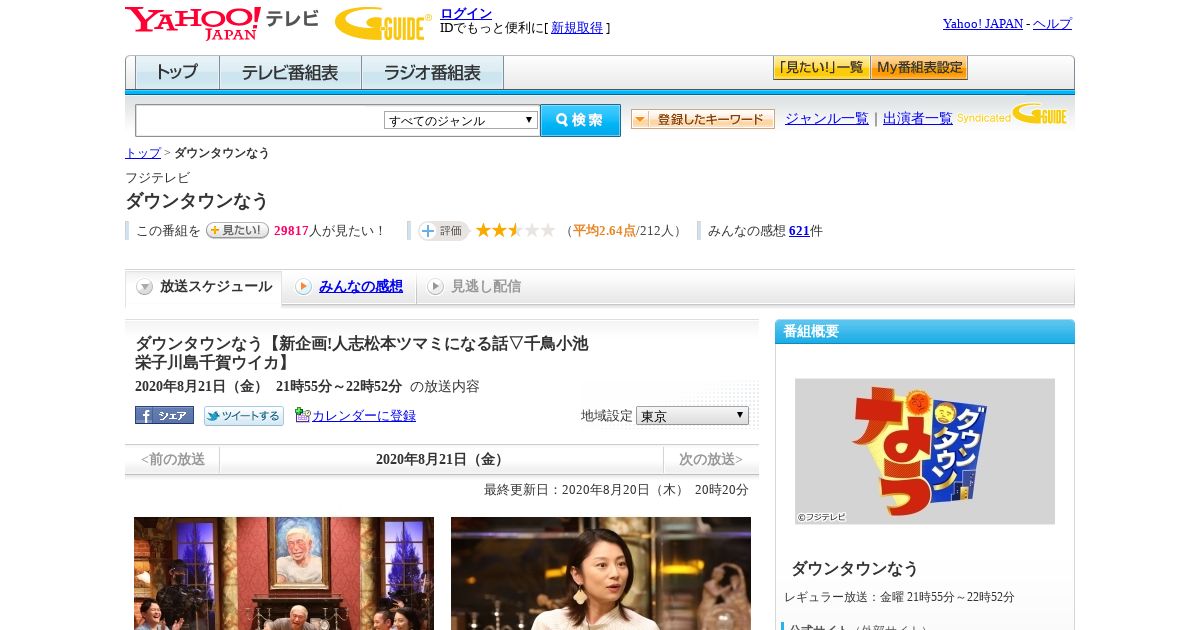Viewport: 1200px width, 630px height.
Task: Click the 番組概要 panel header
Action: (925, 332)
